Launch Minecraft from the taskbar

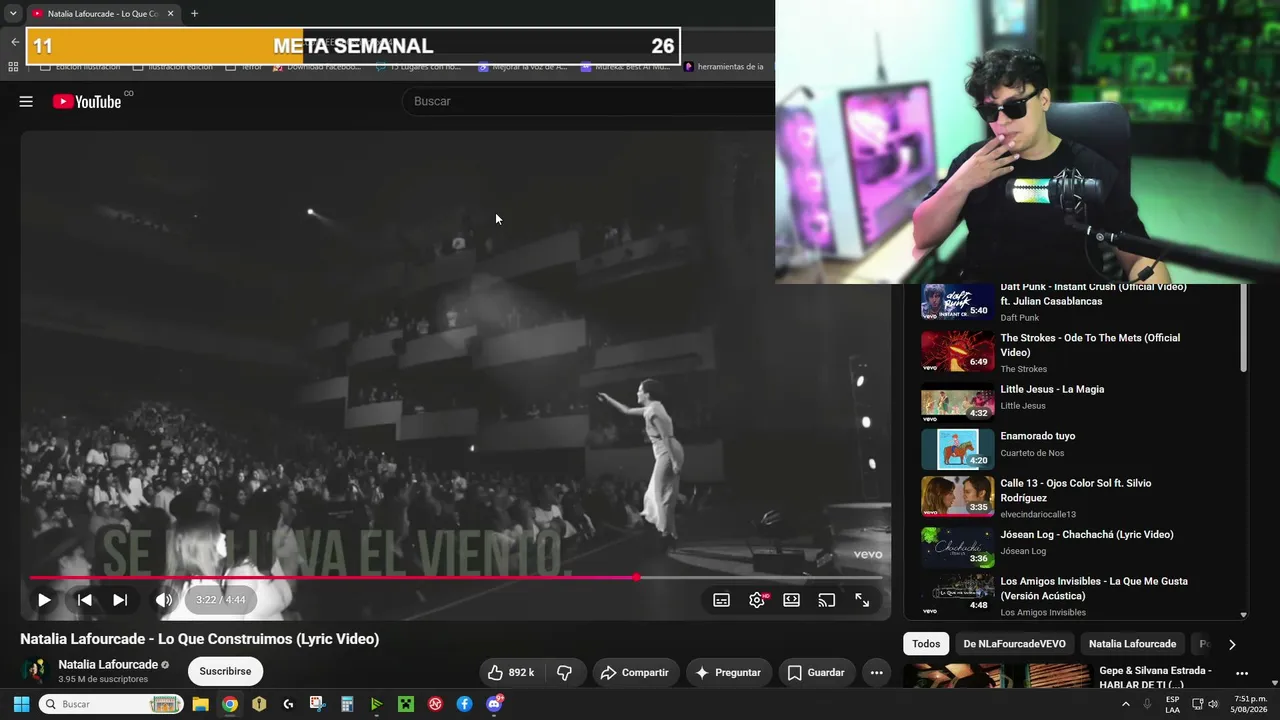point(406,704)
